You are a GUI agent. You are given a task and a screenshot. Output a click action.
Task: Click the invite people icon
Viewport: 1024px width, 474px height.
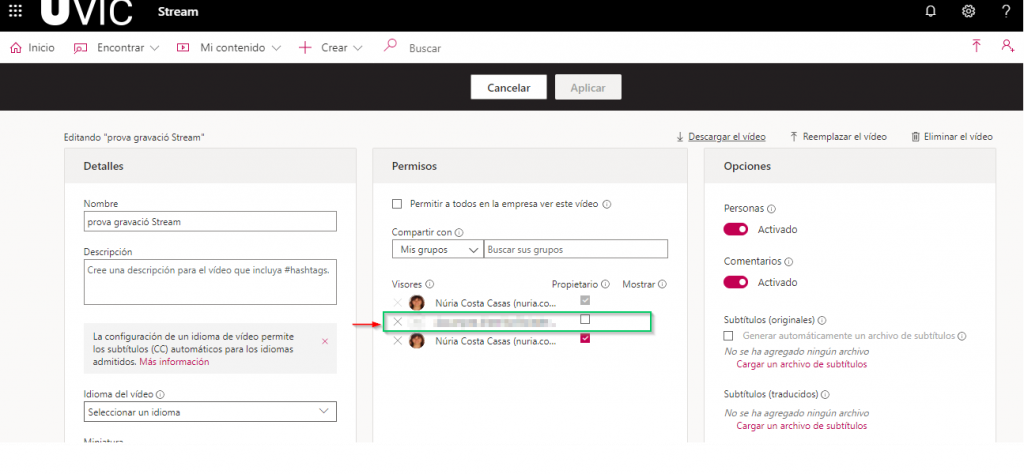pos(1007,47)
